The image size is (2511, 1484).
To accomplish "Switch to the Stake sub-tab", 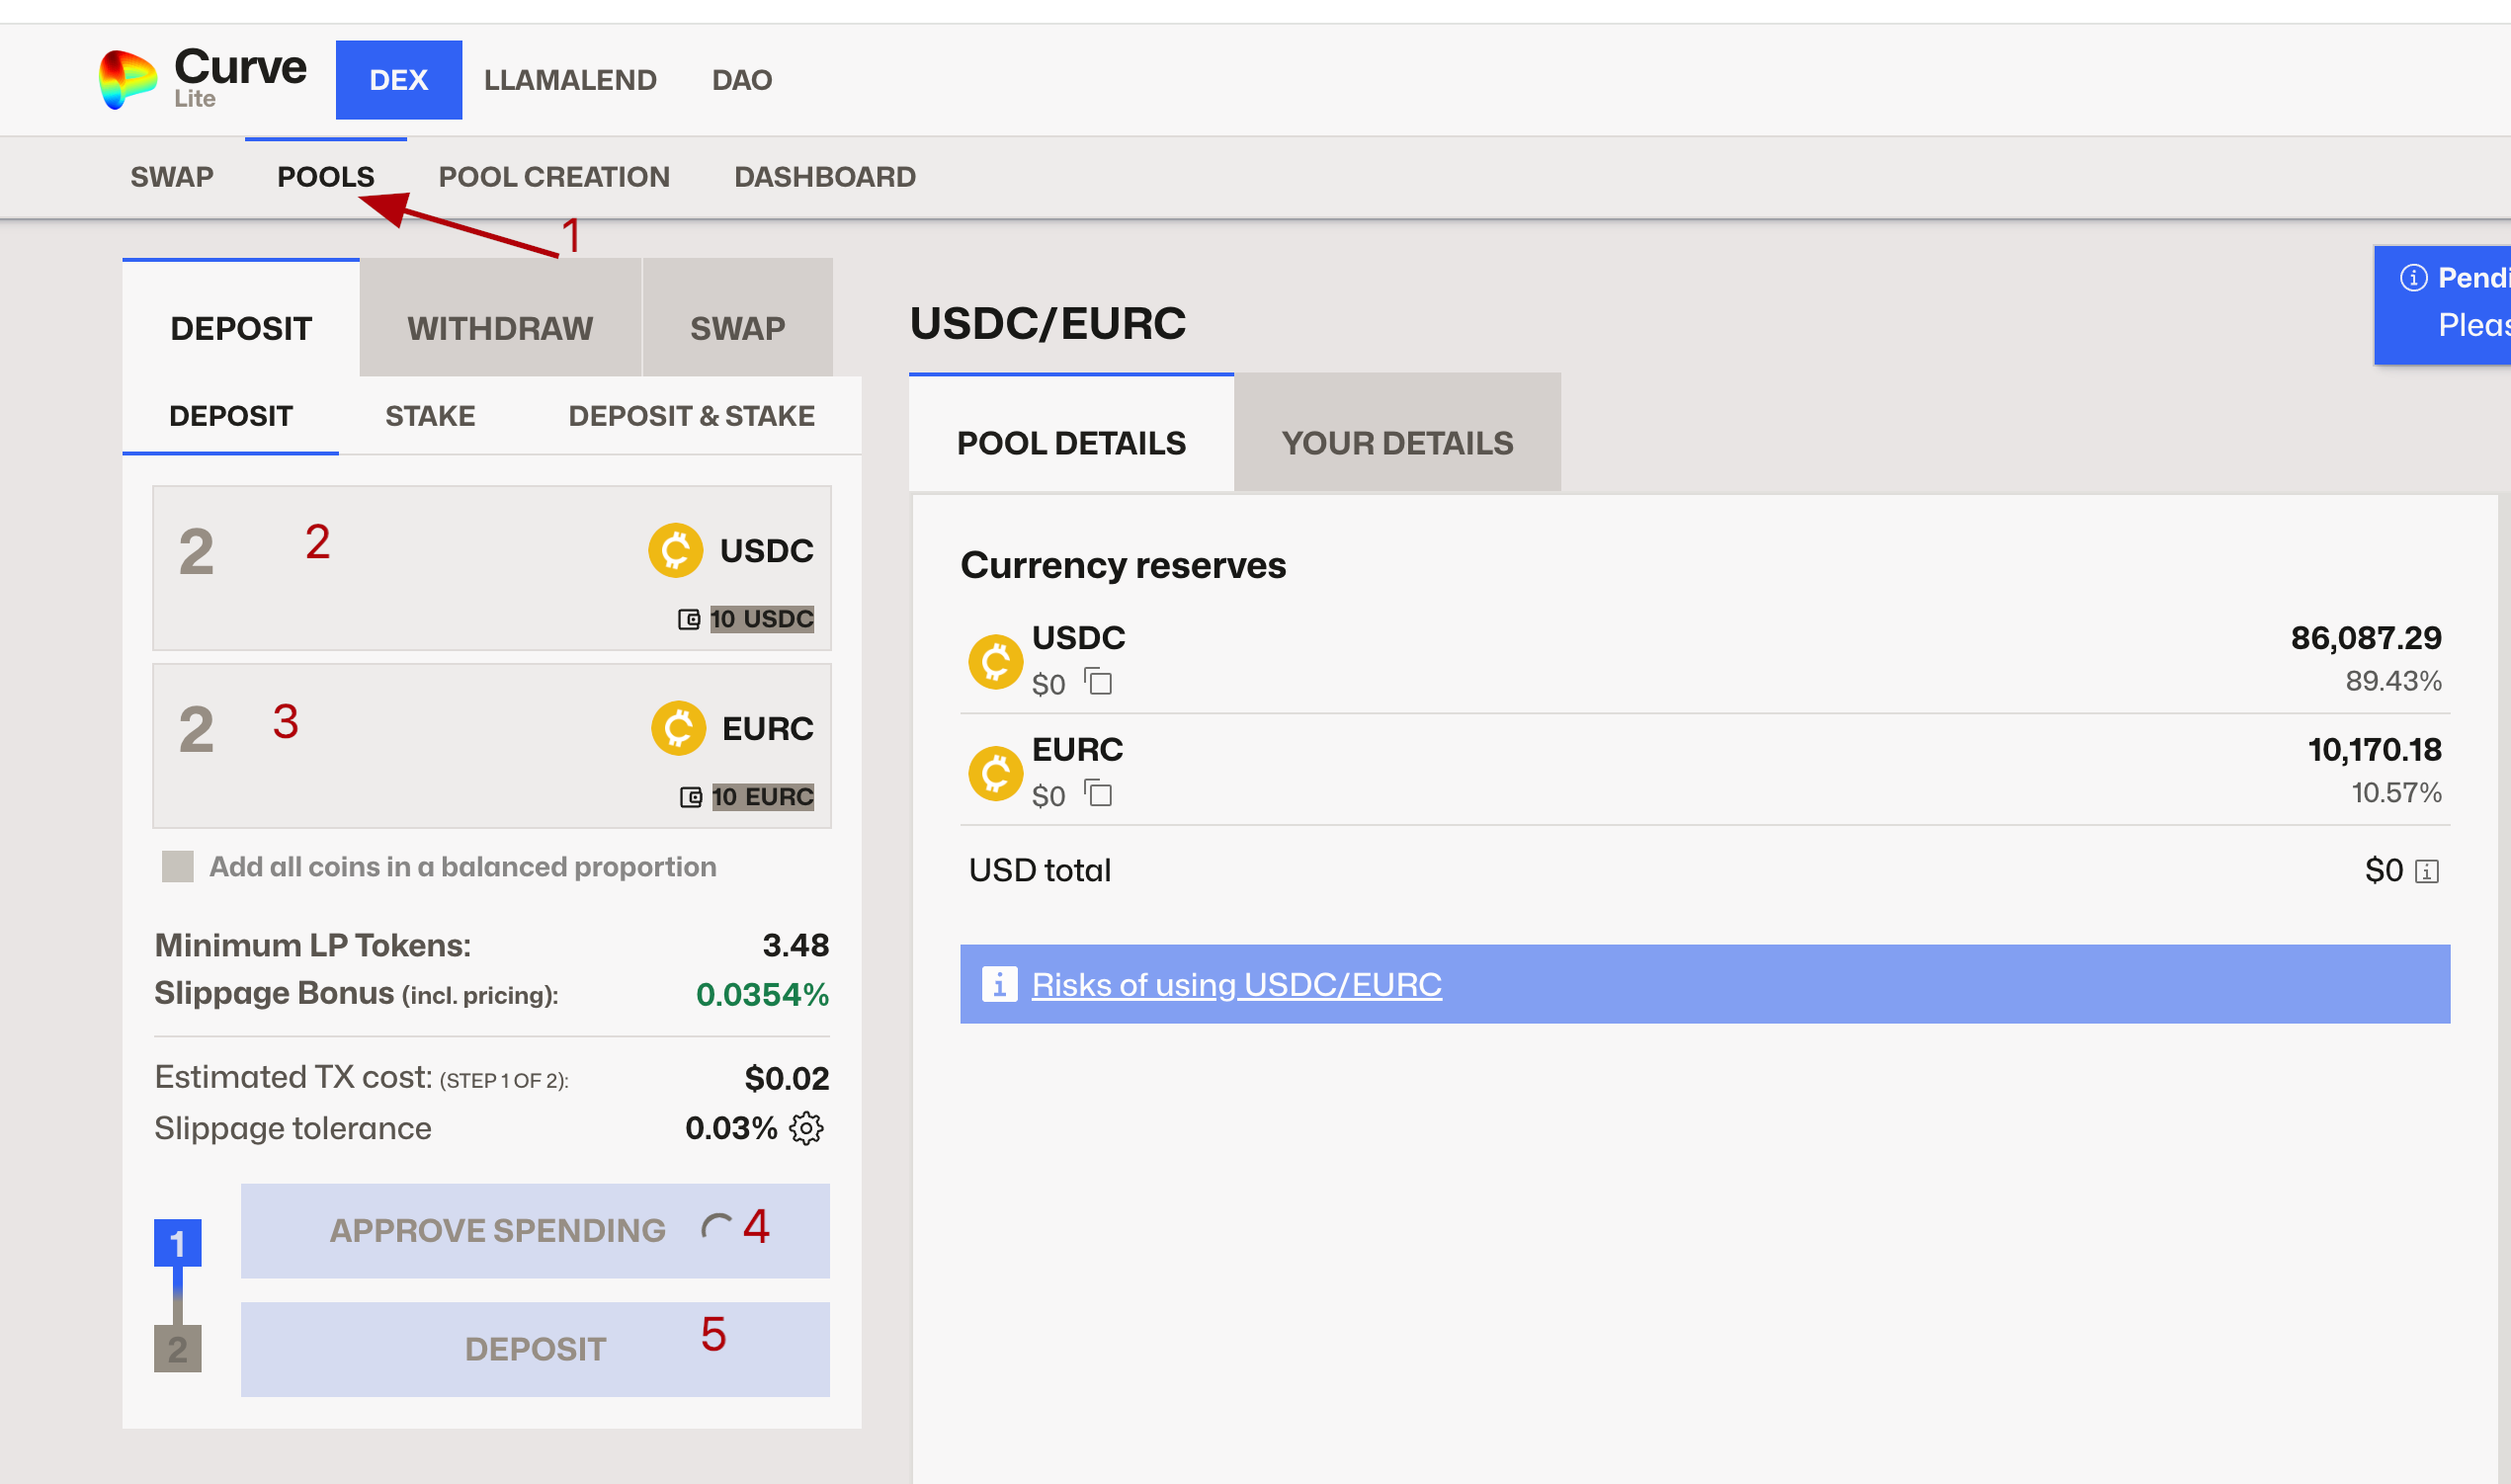I will [x=430, y=416].
